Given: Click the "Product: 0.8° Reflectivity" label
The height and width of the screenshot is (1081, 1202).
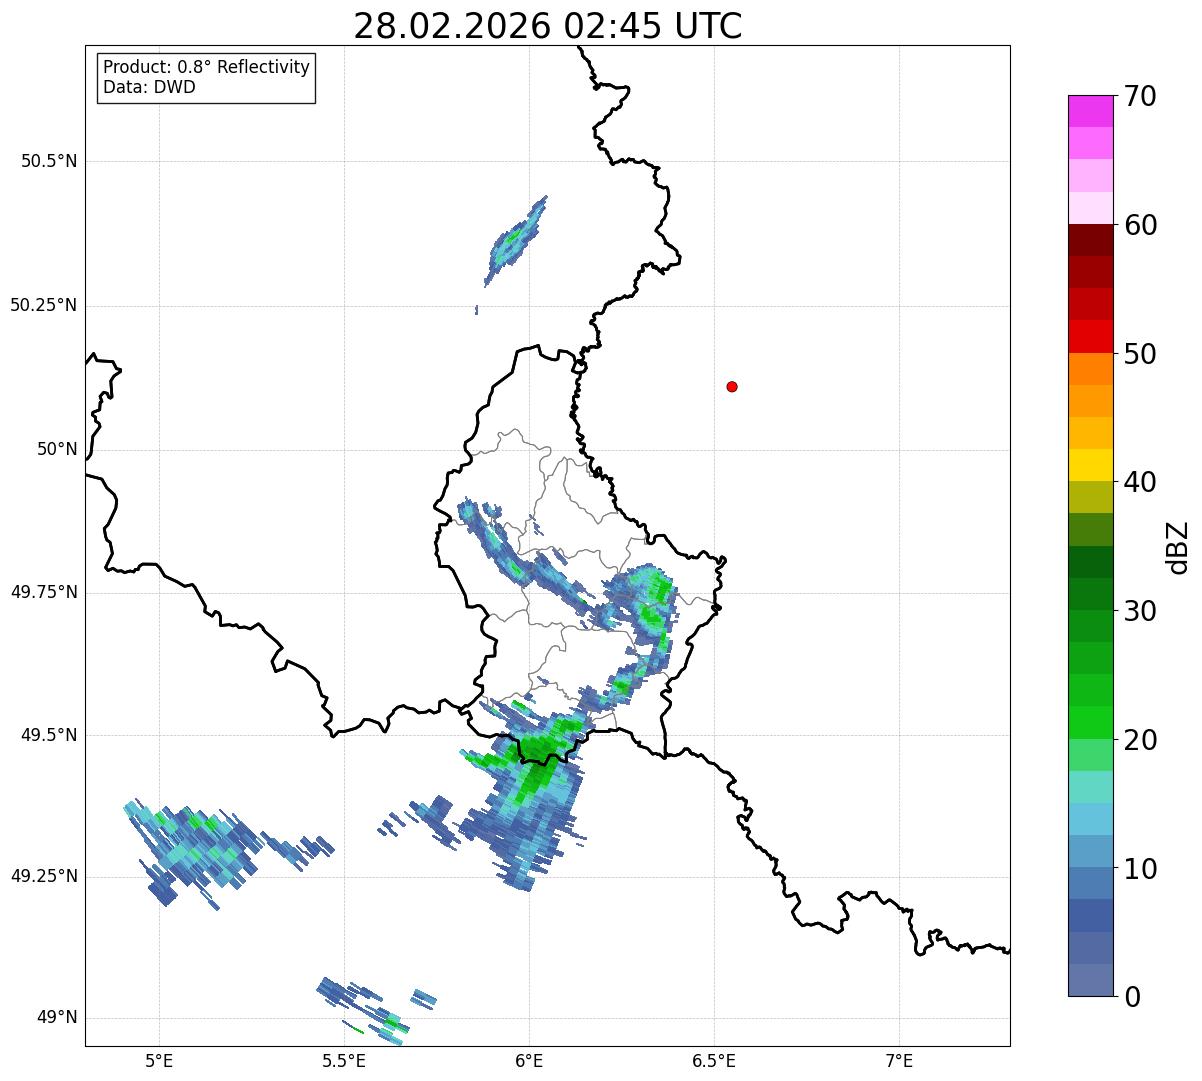Looking at the screenshot, I should click(x=207, y=67).
